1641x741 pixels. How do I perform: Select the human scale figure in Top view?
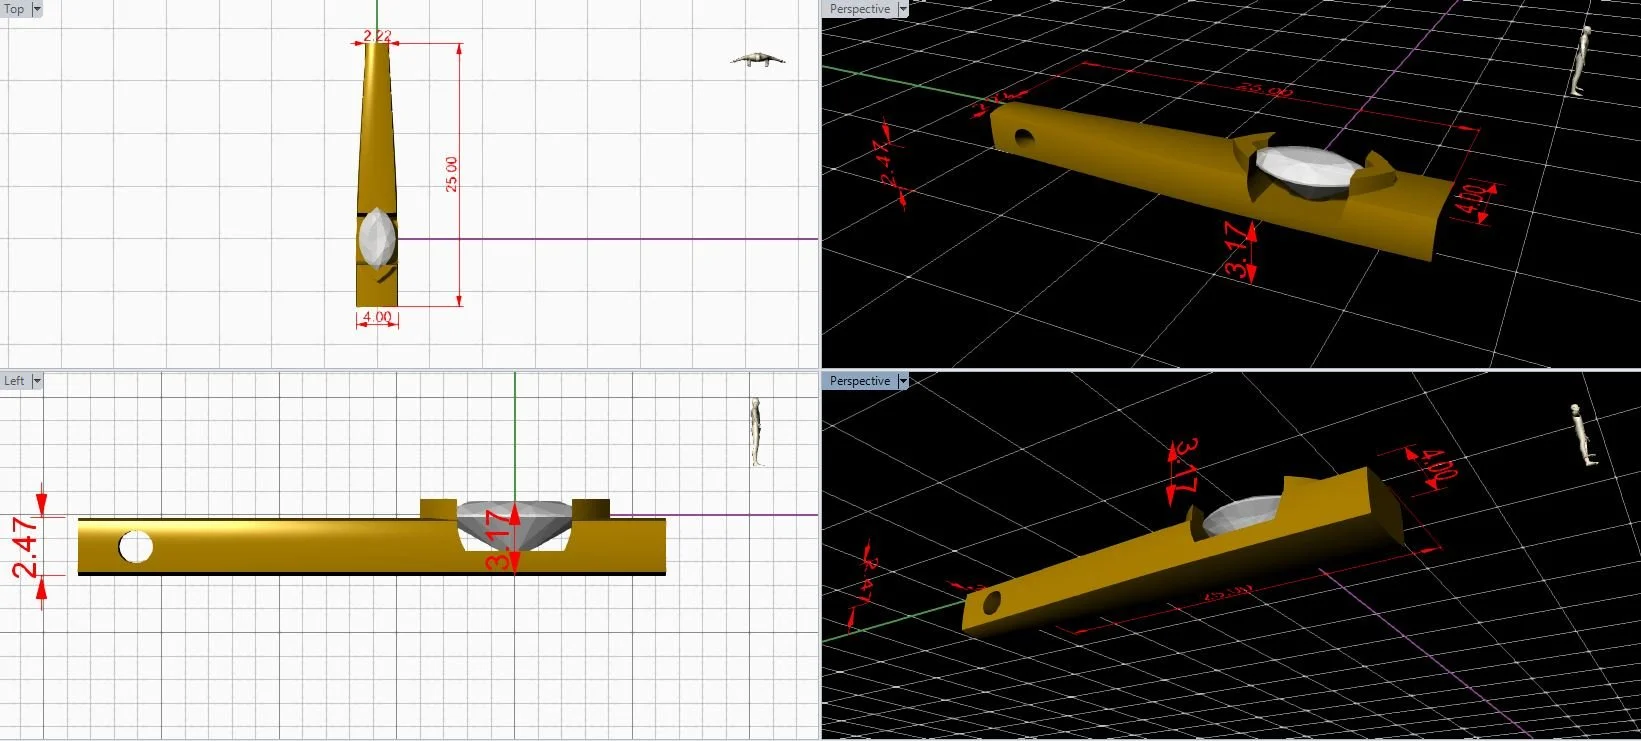click(x=758, y=59)
